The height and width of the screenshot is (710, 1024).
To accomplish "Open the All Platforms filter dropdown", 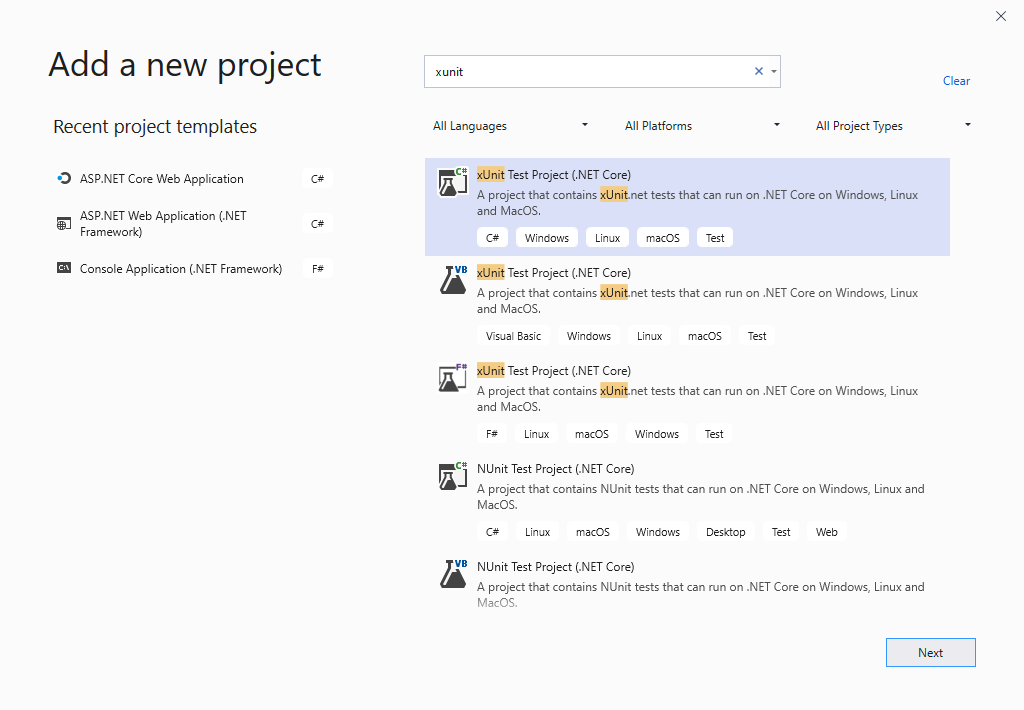I will 702,125.
